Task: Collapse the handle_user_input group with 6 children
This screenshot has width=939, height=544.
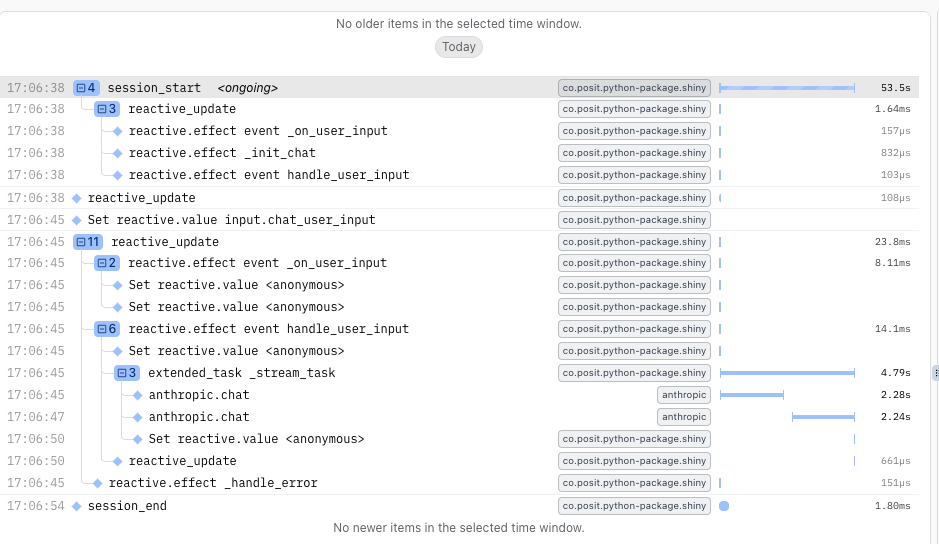Action: coord(101,329)
